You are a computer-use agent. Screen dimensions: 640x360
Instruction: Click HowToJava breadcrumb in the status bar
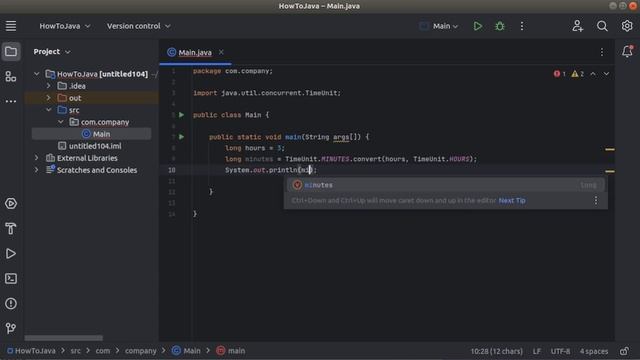(31, 351)
